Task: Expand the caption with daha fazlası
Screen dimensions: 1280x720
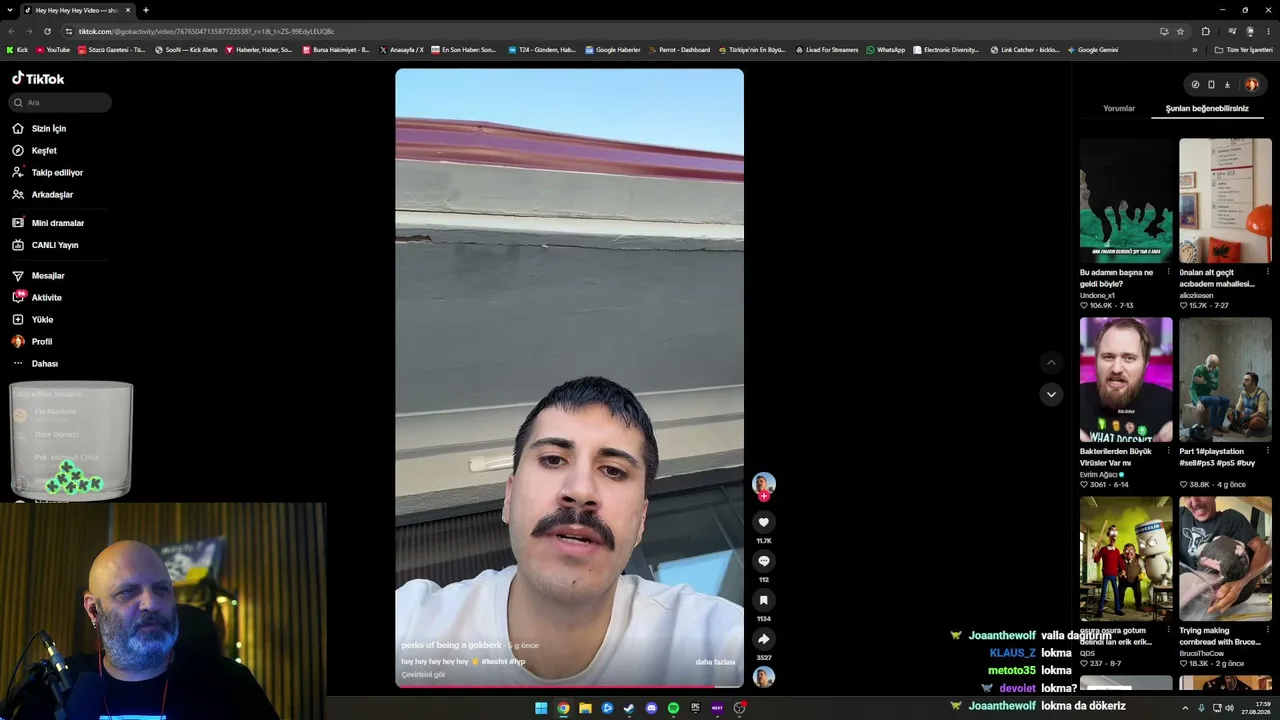Action: (x=715, y=662)
